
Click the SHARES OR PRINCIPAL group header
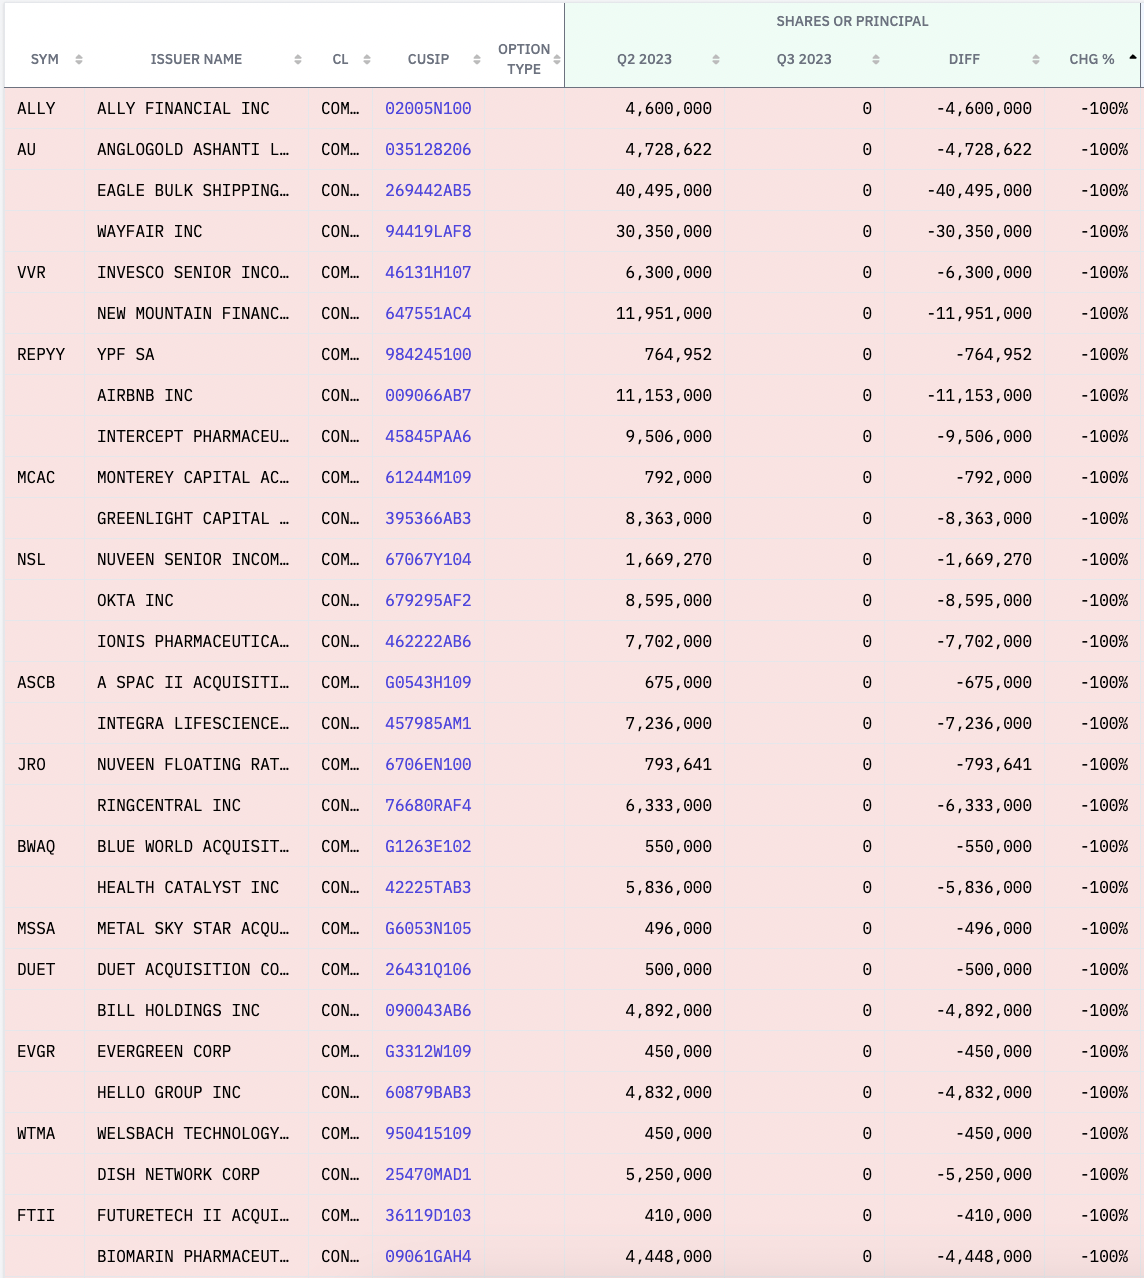(x=852, y=21)
